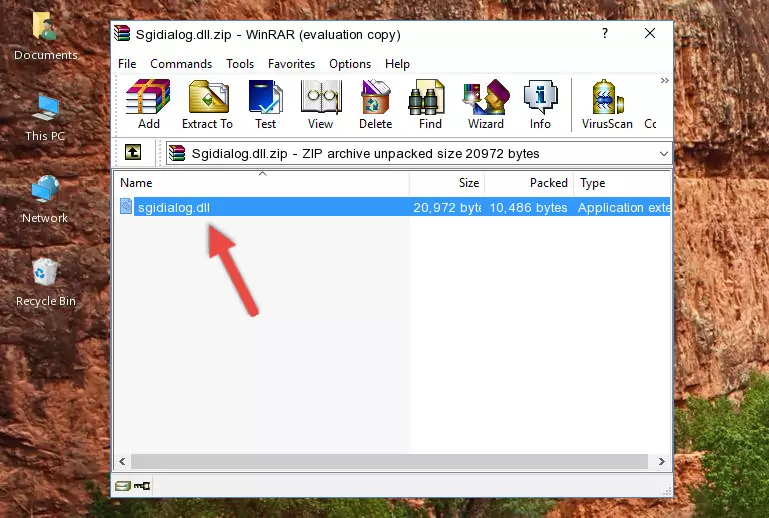Select the sgidialog.dll file row

pos(393,207)
